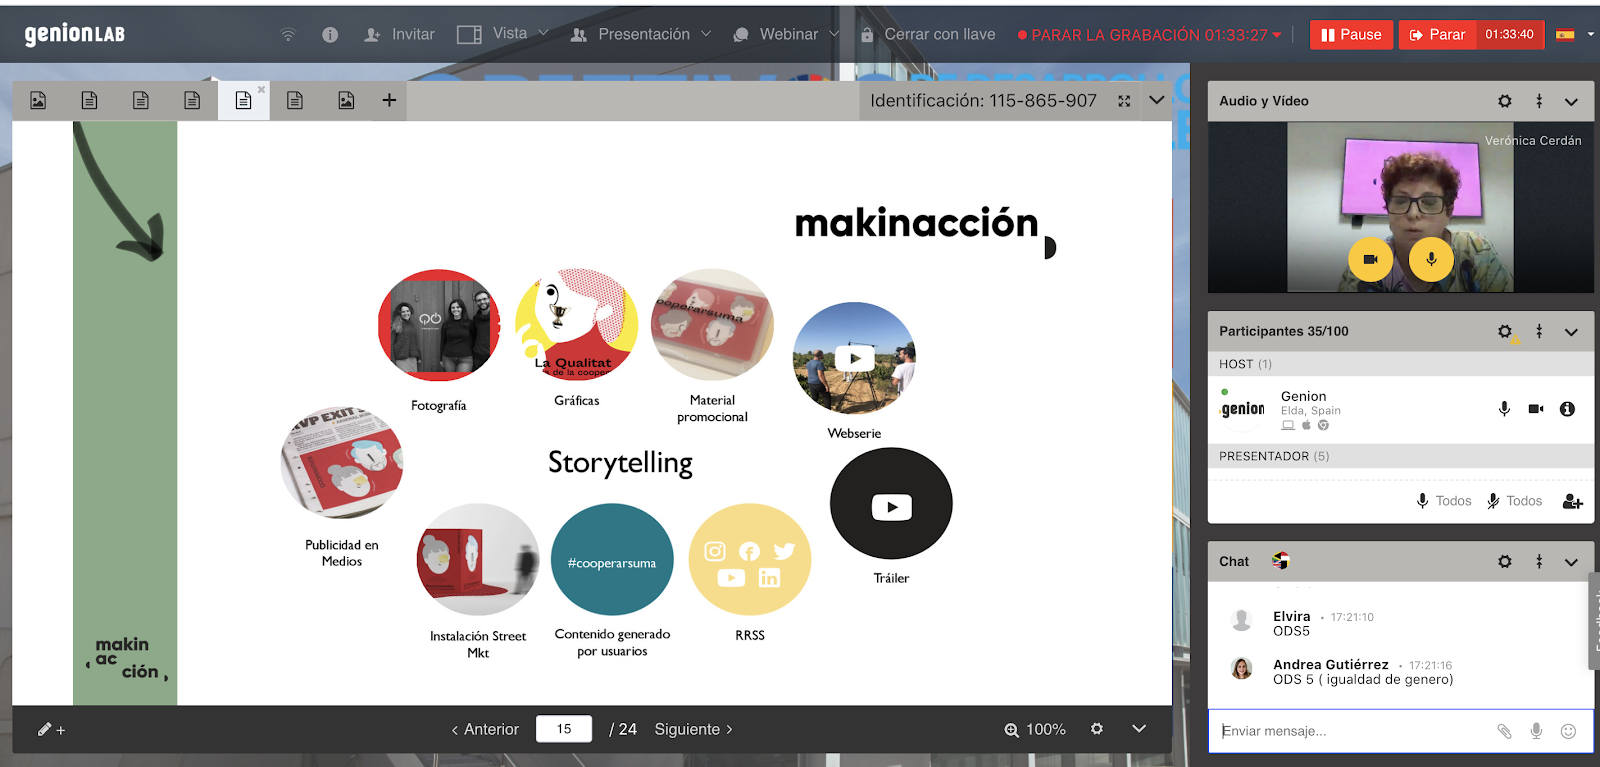Image resolution: width=1600 pixels, height=767 pixels.
Task: Open the Vista dropdown menu
Action: [x=503, y=34]
